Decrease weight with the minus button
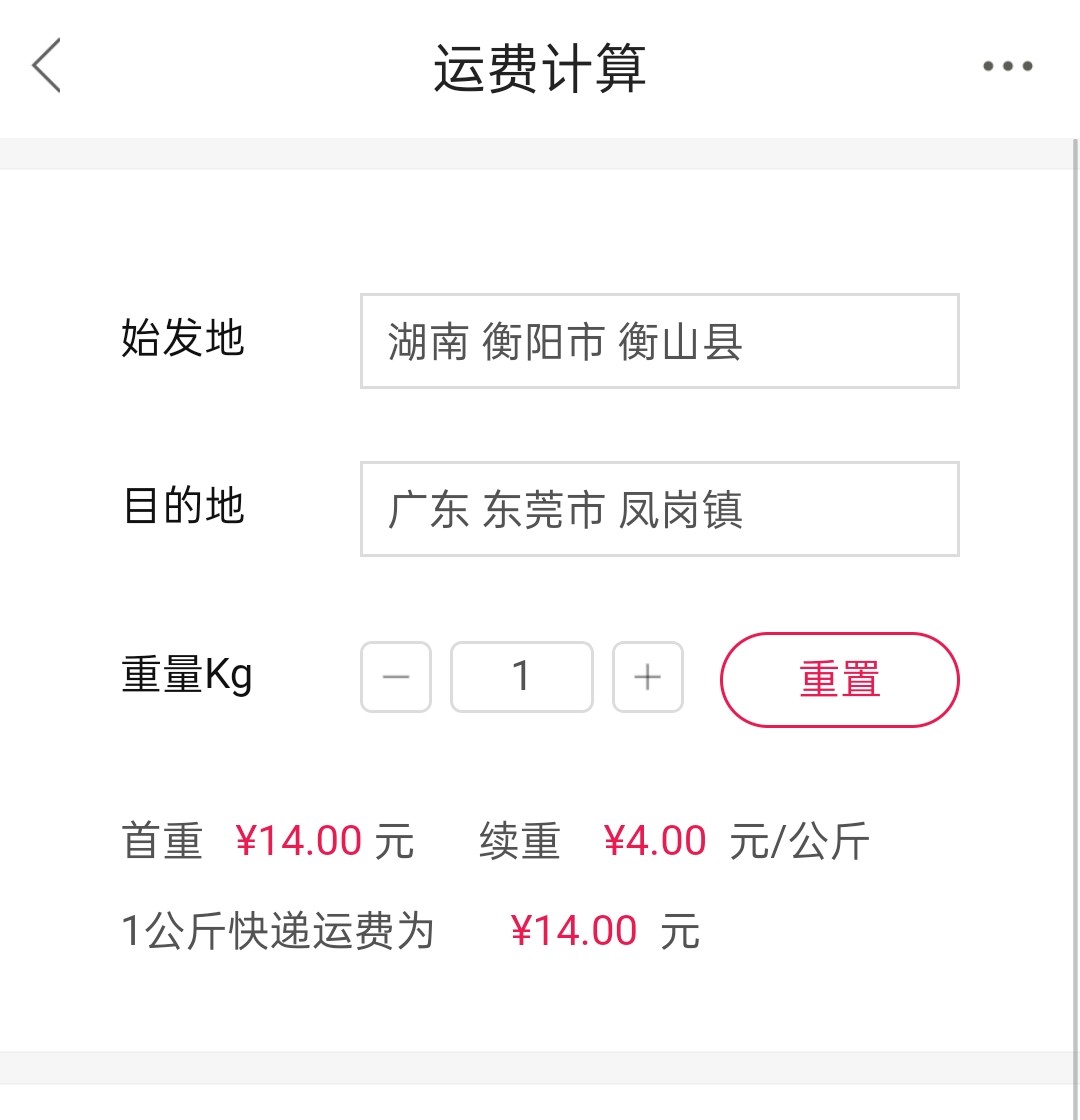 point(396,677)
